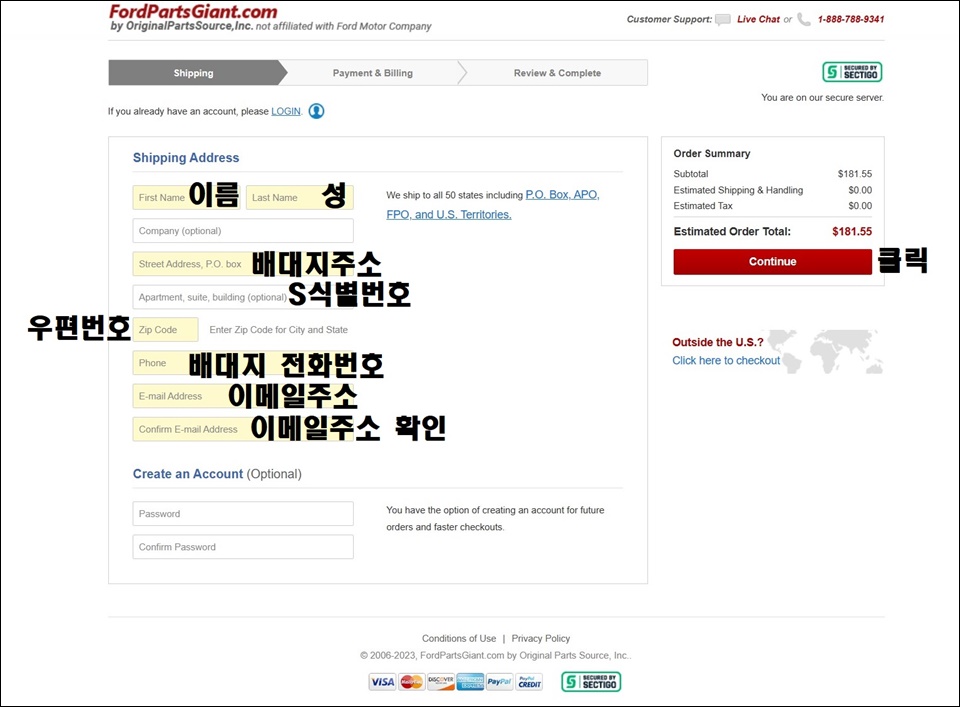Click the 'Shipping Address' heading
This screenshot has width=960, height=707.
186,157
